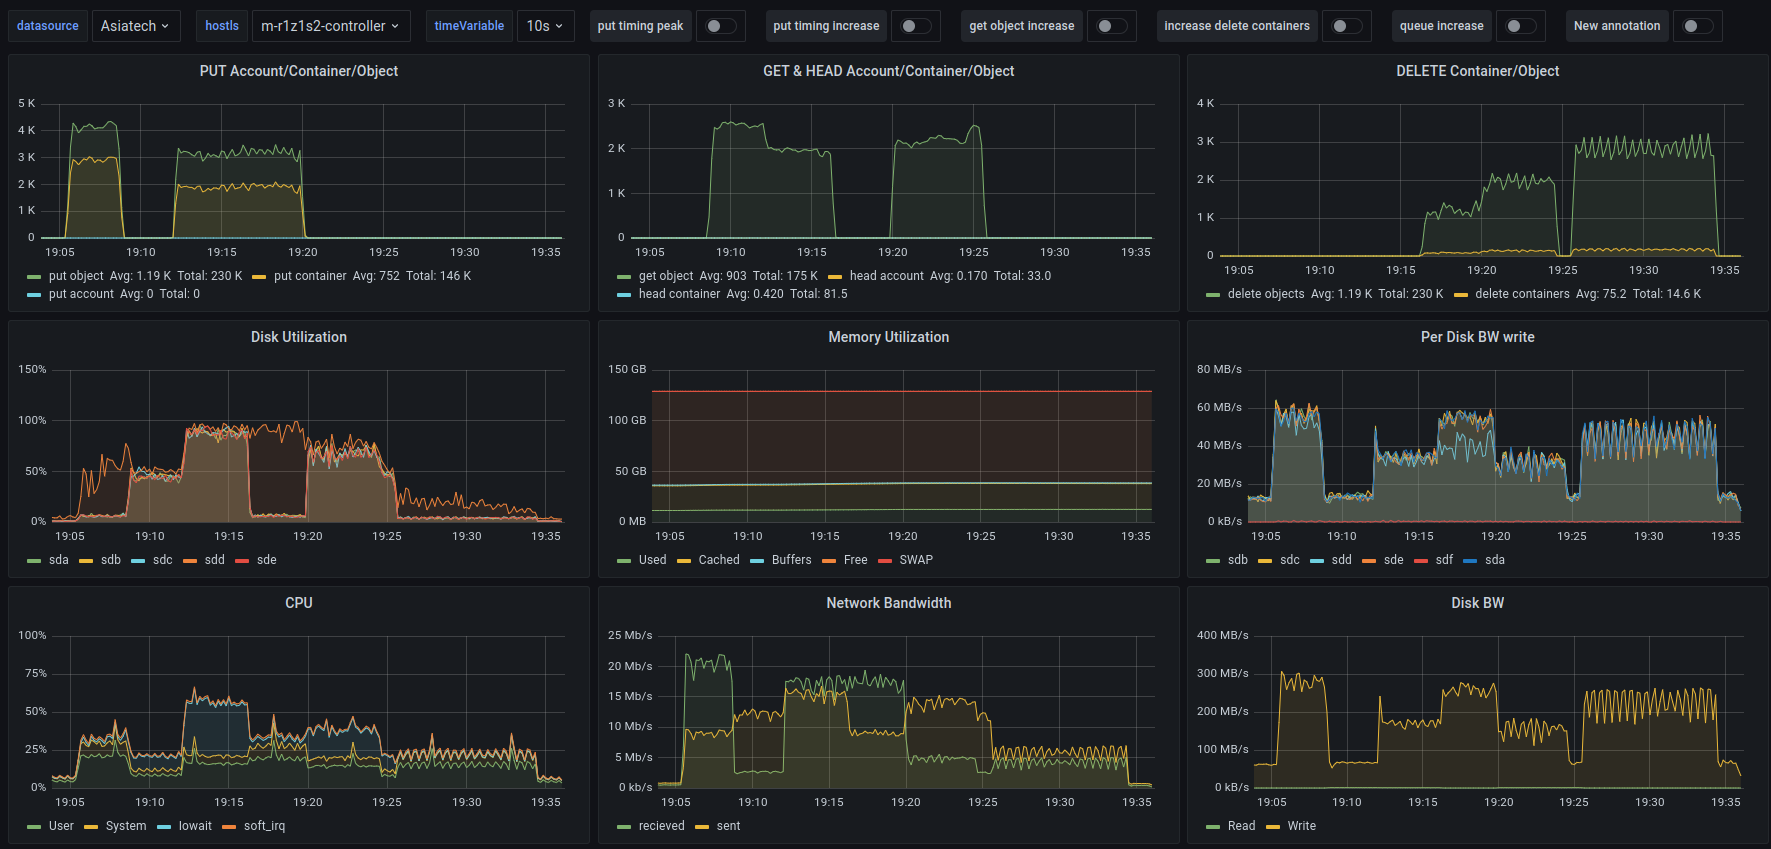Turn on the get object increase switch
The width and height of the screenshot is (1771, 849).
(1111, 26)
